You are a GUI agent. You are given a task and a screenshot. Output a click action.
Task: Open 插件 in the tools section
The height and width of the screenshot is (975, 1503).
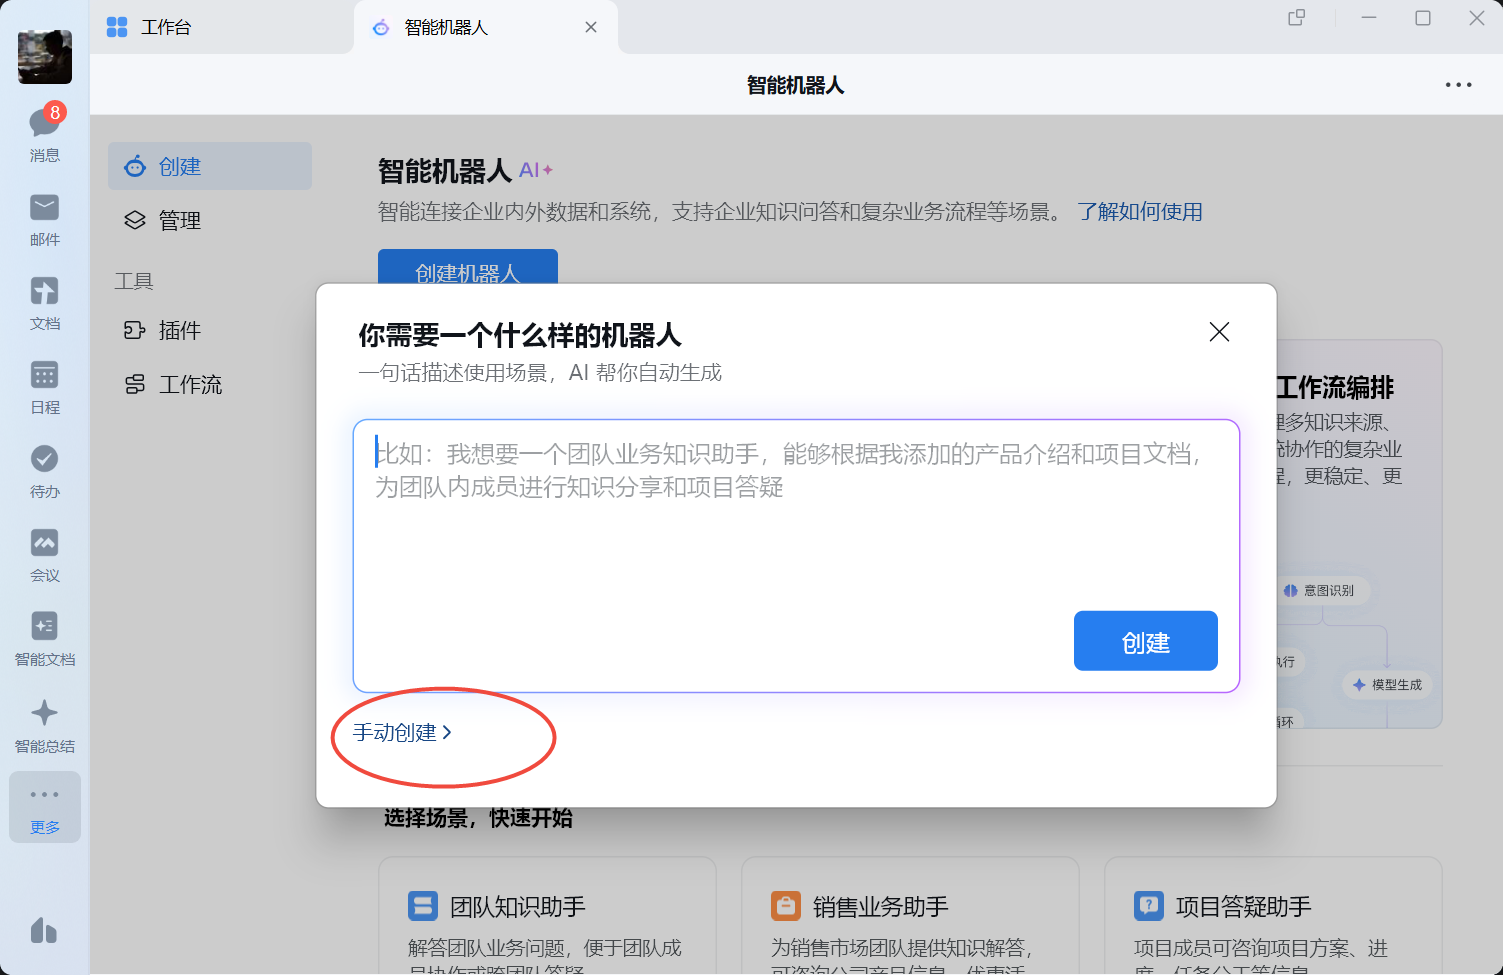coord(210,330)
